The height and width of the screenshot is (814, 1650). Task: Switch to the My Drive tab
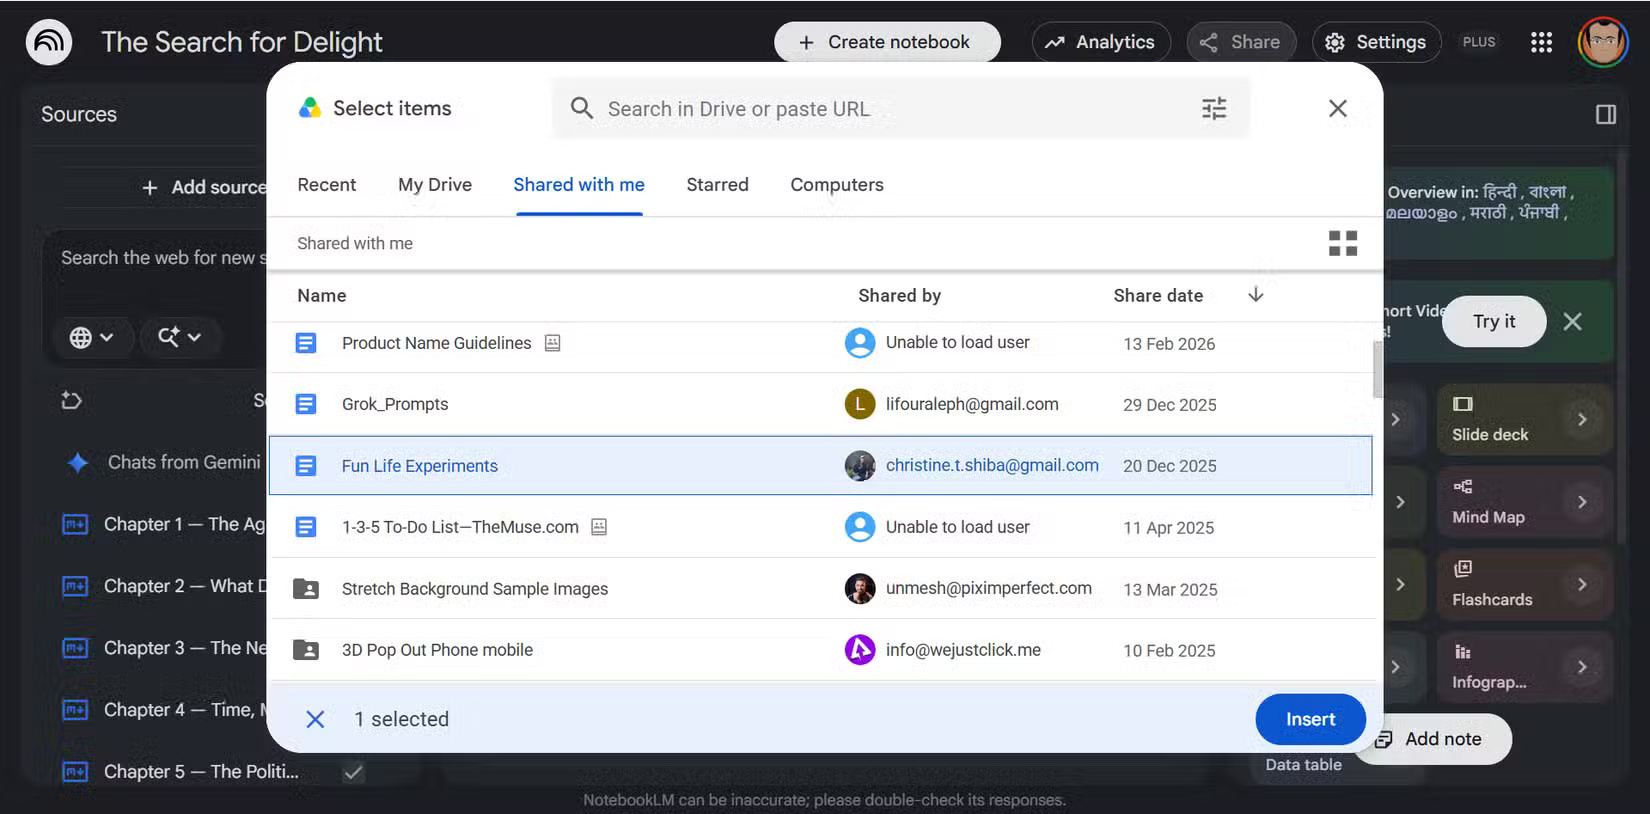tap(435, 185)
